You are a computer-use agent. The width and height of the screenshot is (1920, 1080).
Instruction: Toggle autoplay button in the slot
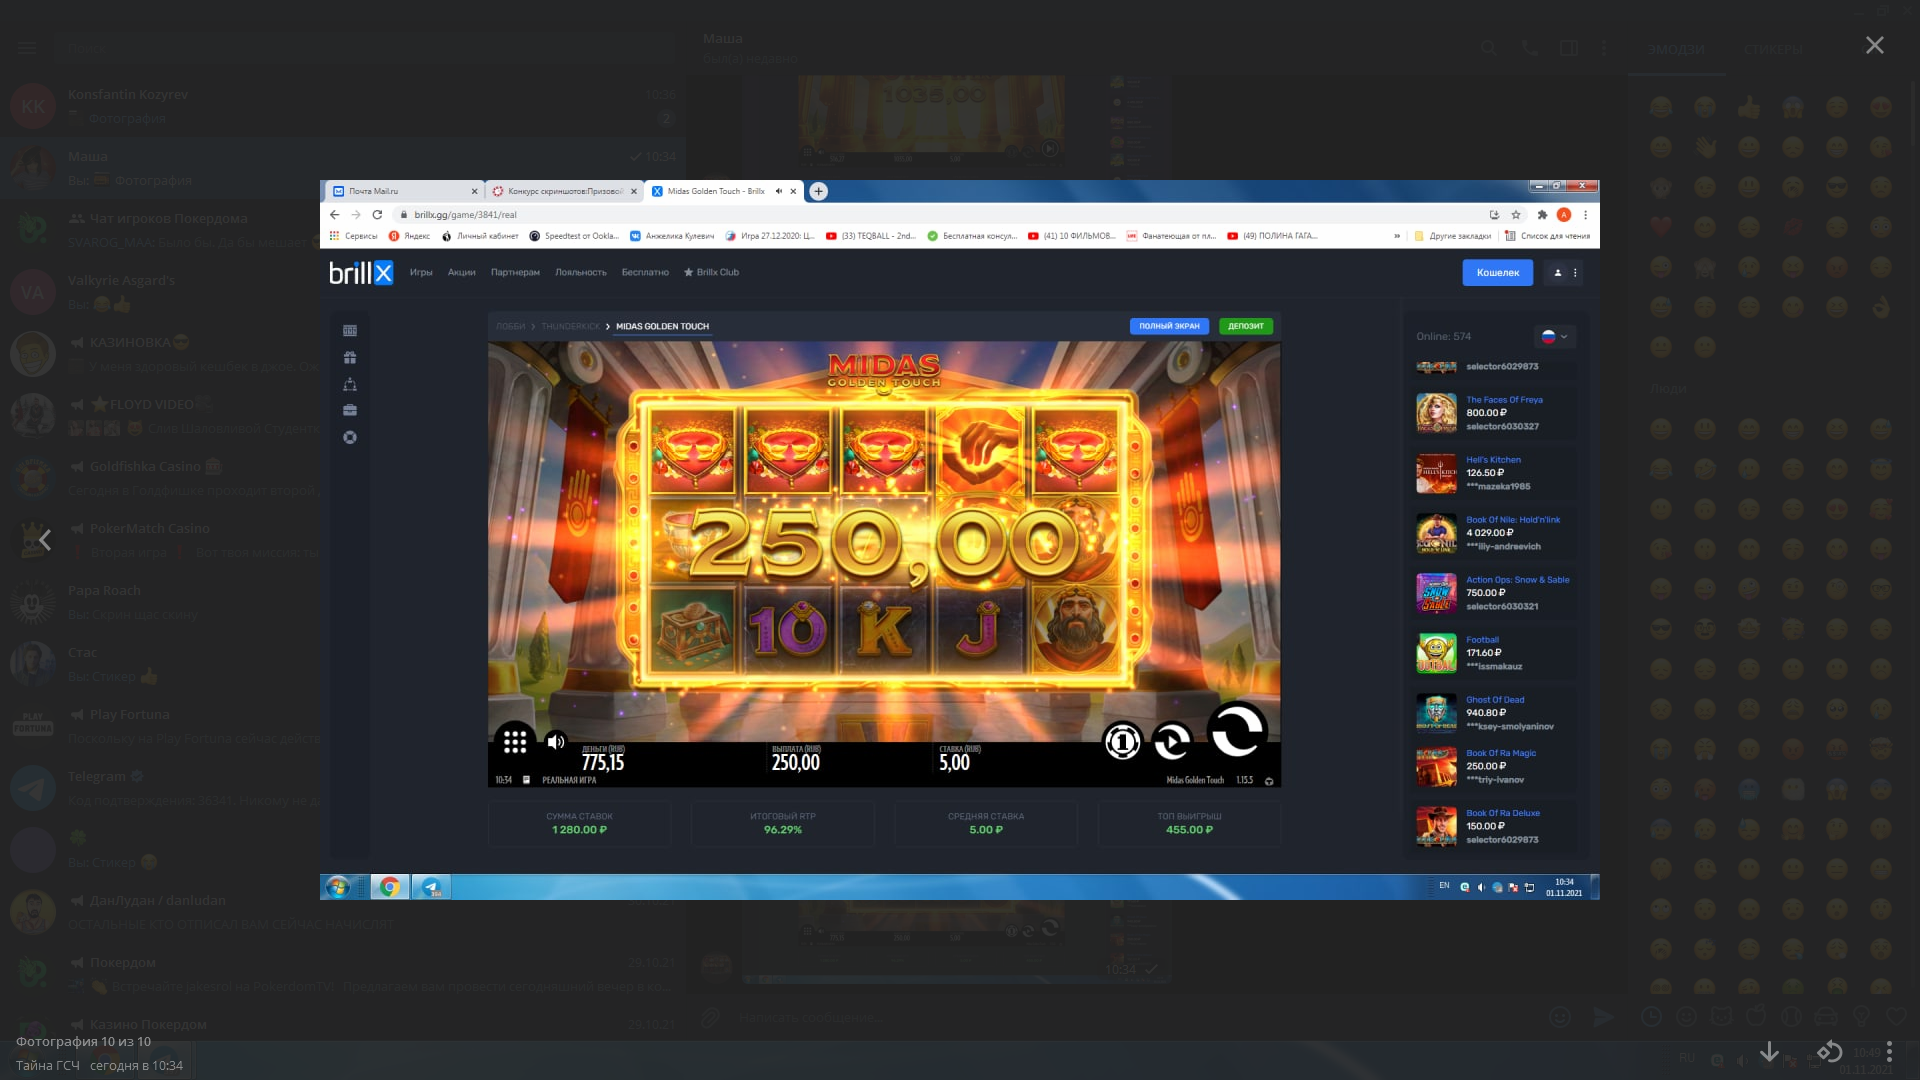[x=1172, y=741]
